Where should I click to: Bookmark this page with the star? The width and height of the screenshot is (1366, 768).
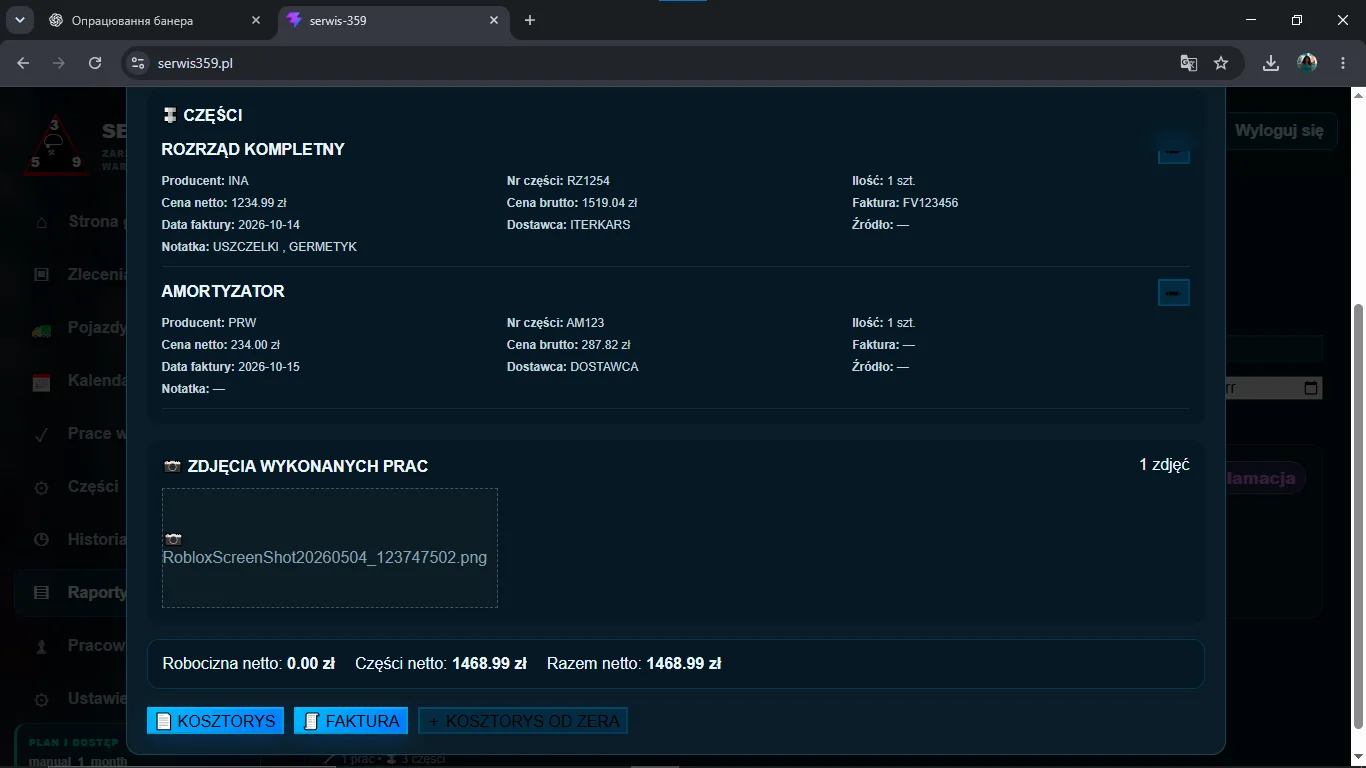click(1221, 63)
